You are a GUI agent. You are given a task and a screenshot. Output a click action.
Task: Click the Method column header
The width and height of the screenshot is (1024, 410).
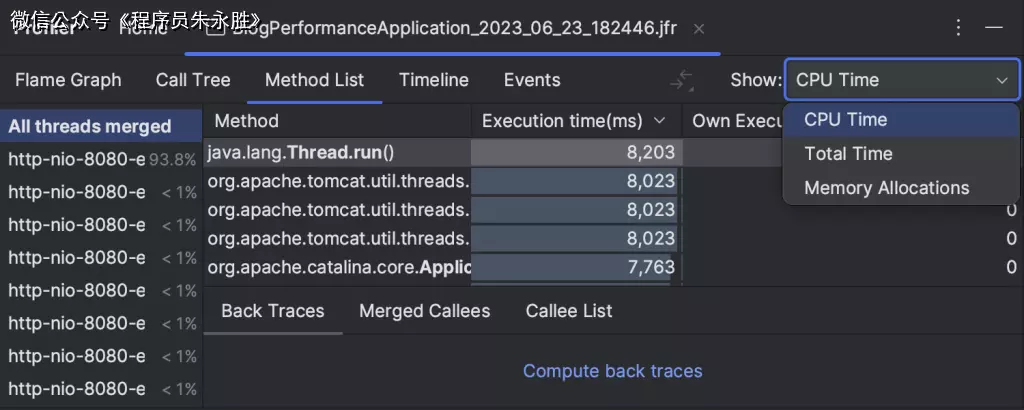[247, 121]
